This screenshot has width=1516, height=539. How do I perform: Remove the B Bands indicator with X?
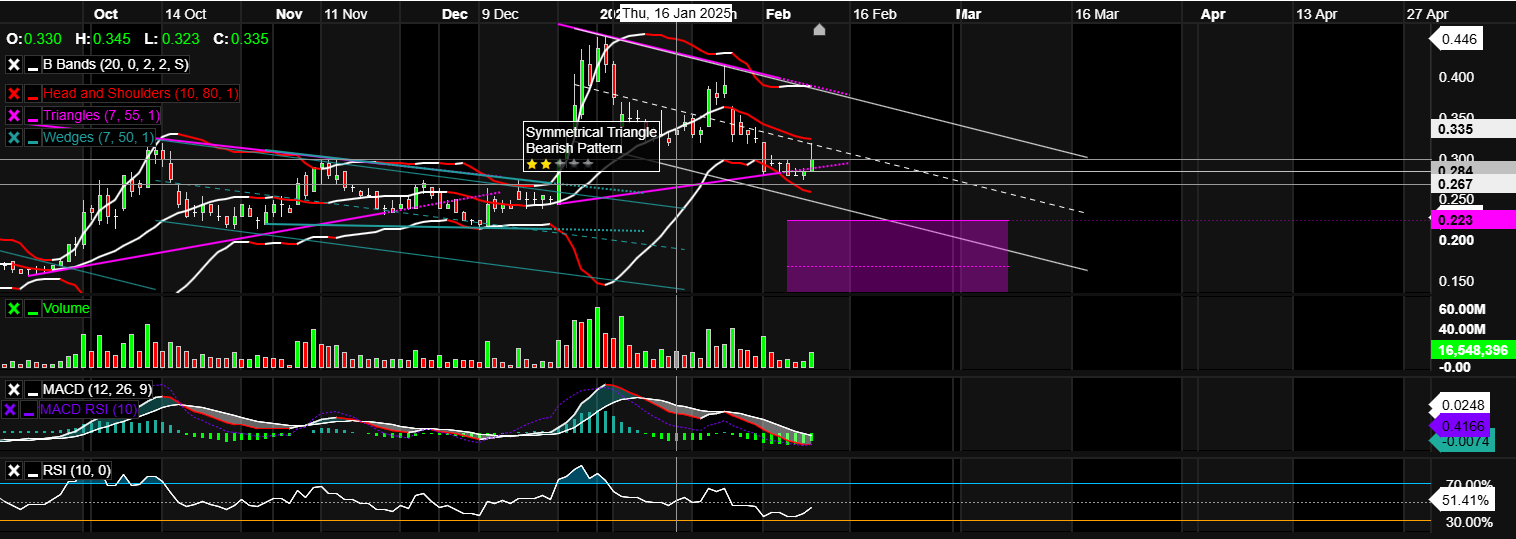14,65
